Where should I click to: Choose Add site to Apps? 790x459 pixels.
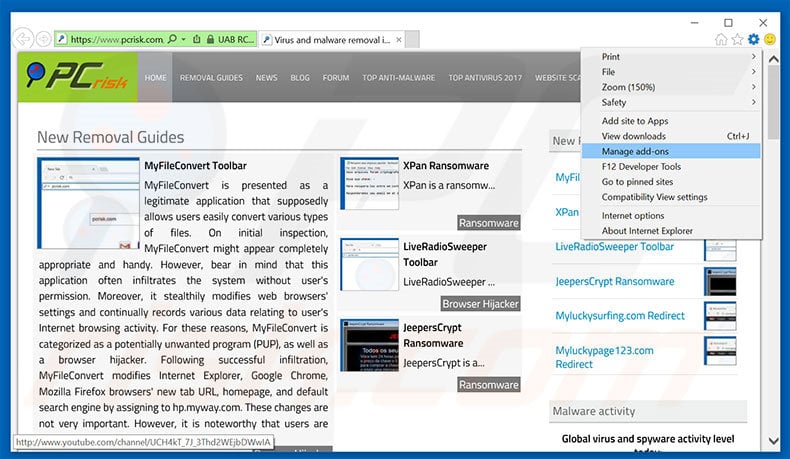671,121
